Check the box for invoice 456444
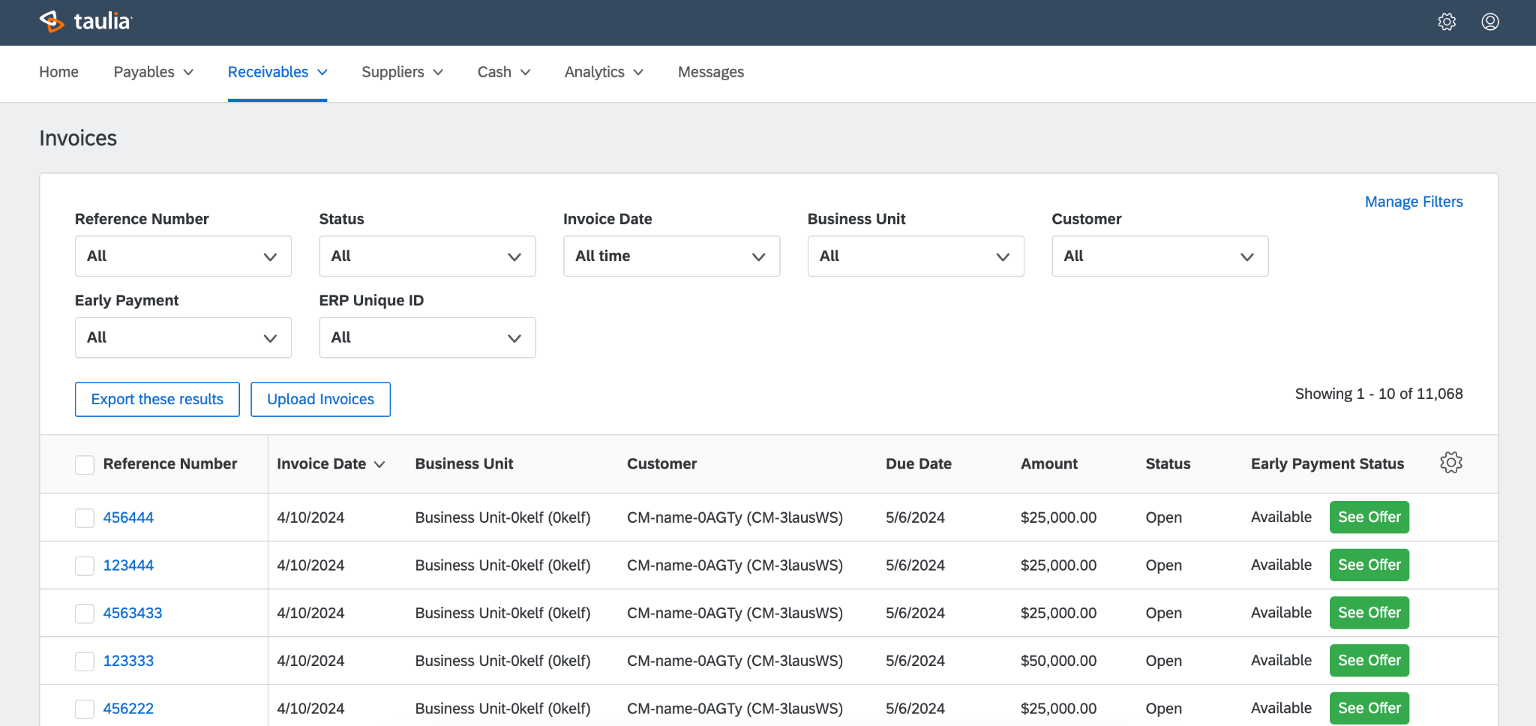The height and width of the screenshot is (726, 1536). coord(85,518)
